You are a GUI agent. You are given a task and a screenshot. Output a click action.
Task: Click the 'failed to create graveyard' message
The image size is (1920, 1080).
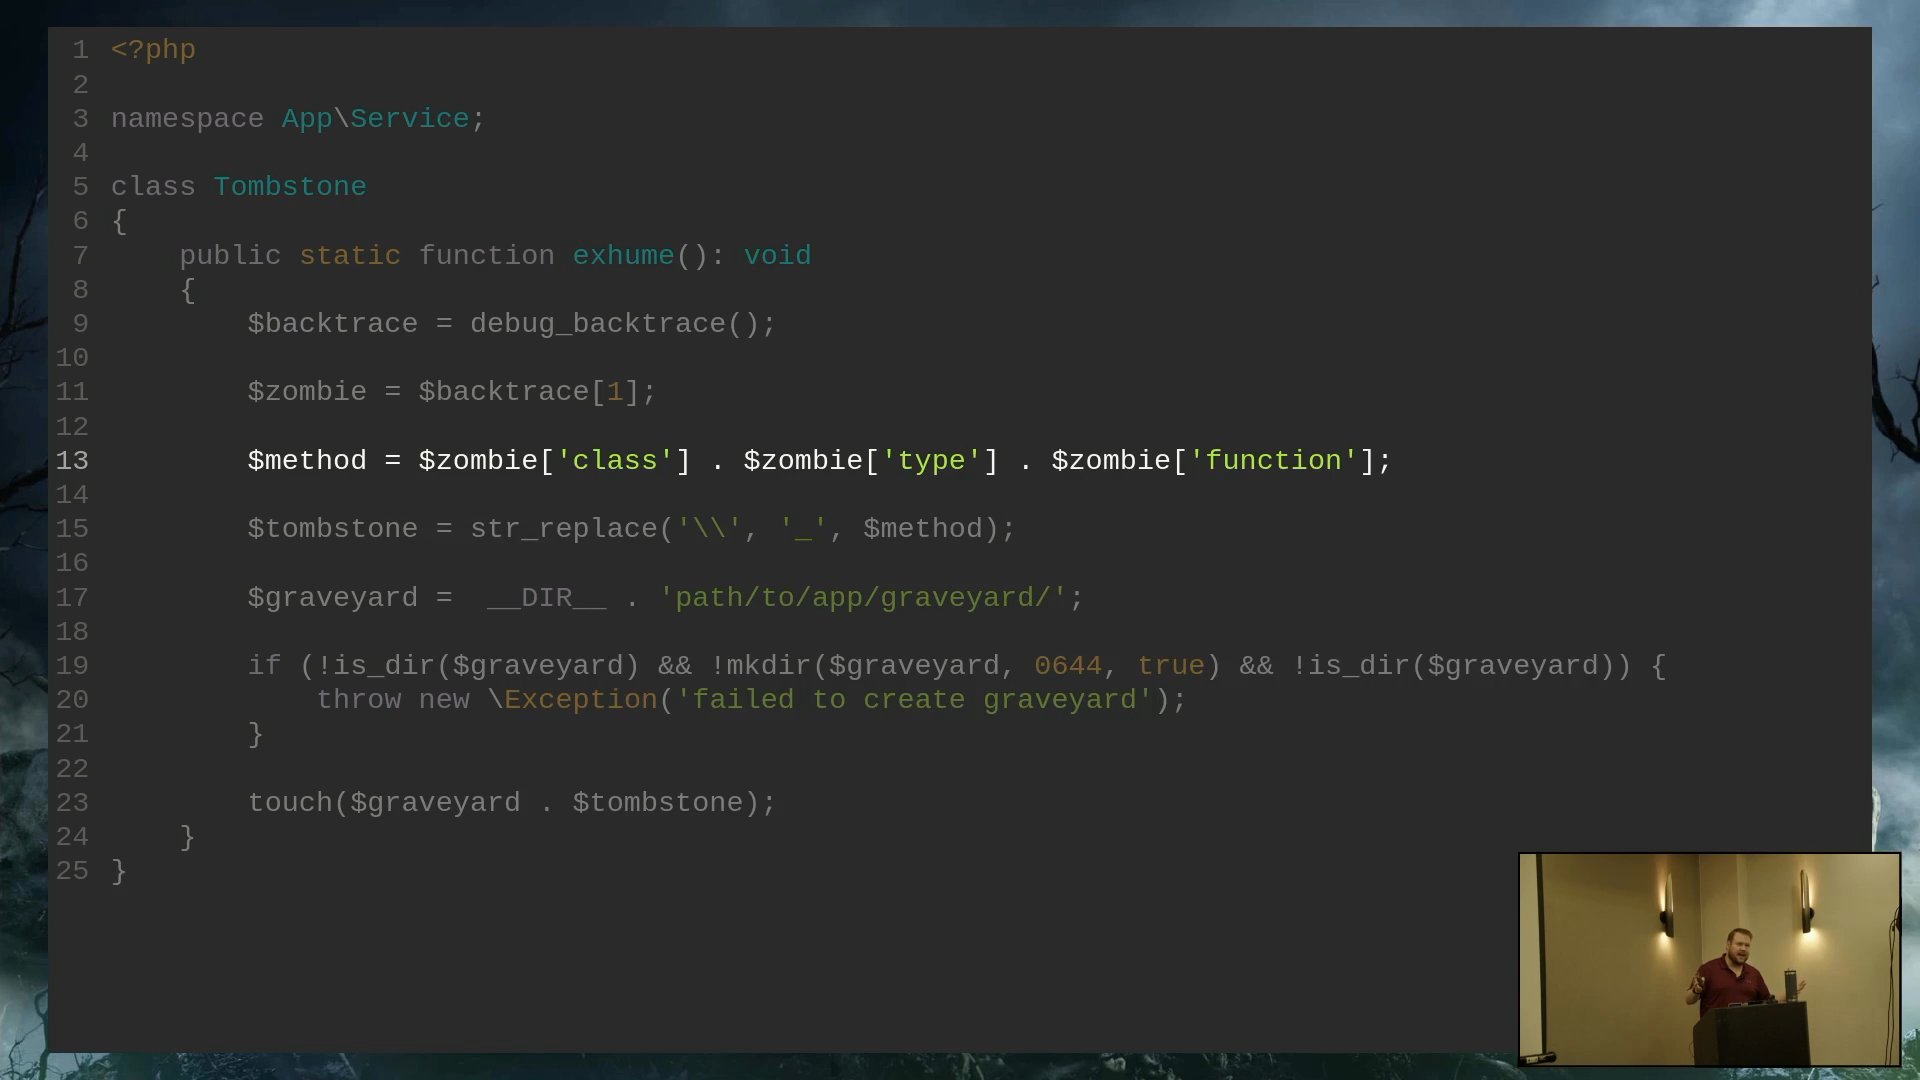point(914,700)
